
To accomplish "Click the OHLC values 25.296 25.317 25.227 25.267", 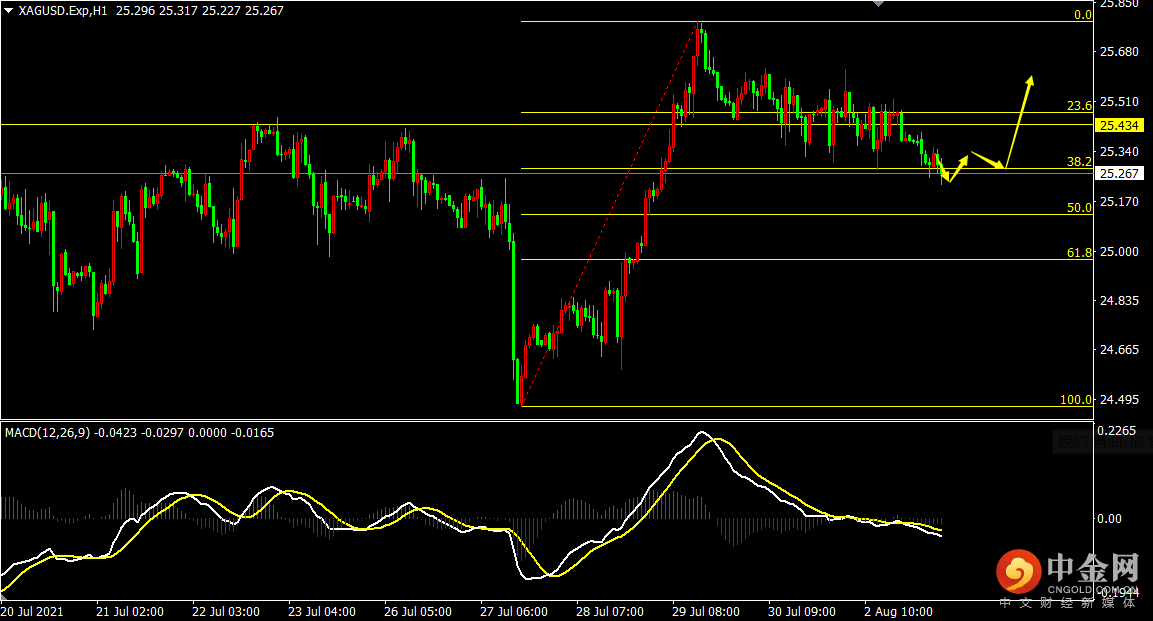I will pyautogui.click(x=200, y=11).
